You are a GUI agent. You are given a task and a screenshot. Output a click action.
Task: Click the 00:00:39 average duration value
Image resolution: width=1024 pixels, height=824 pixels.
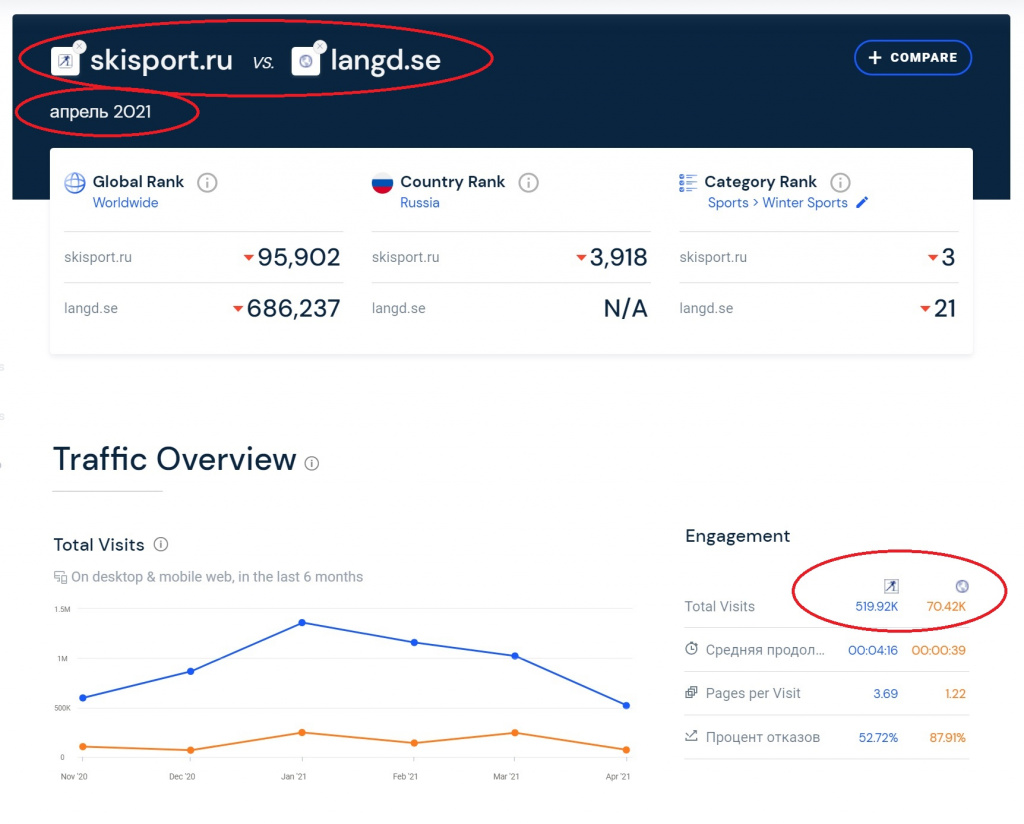coord(938,650)
